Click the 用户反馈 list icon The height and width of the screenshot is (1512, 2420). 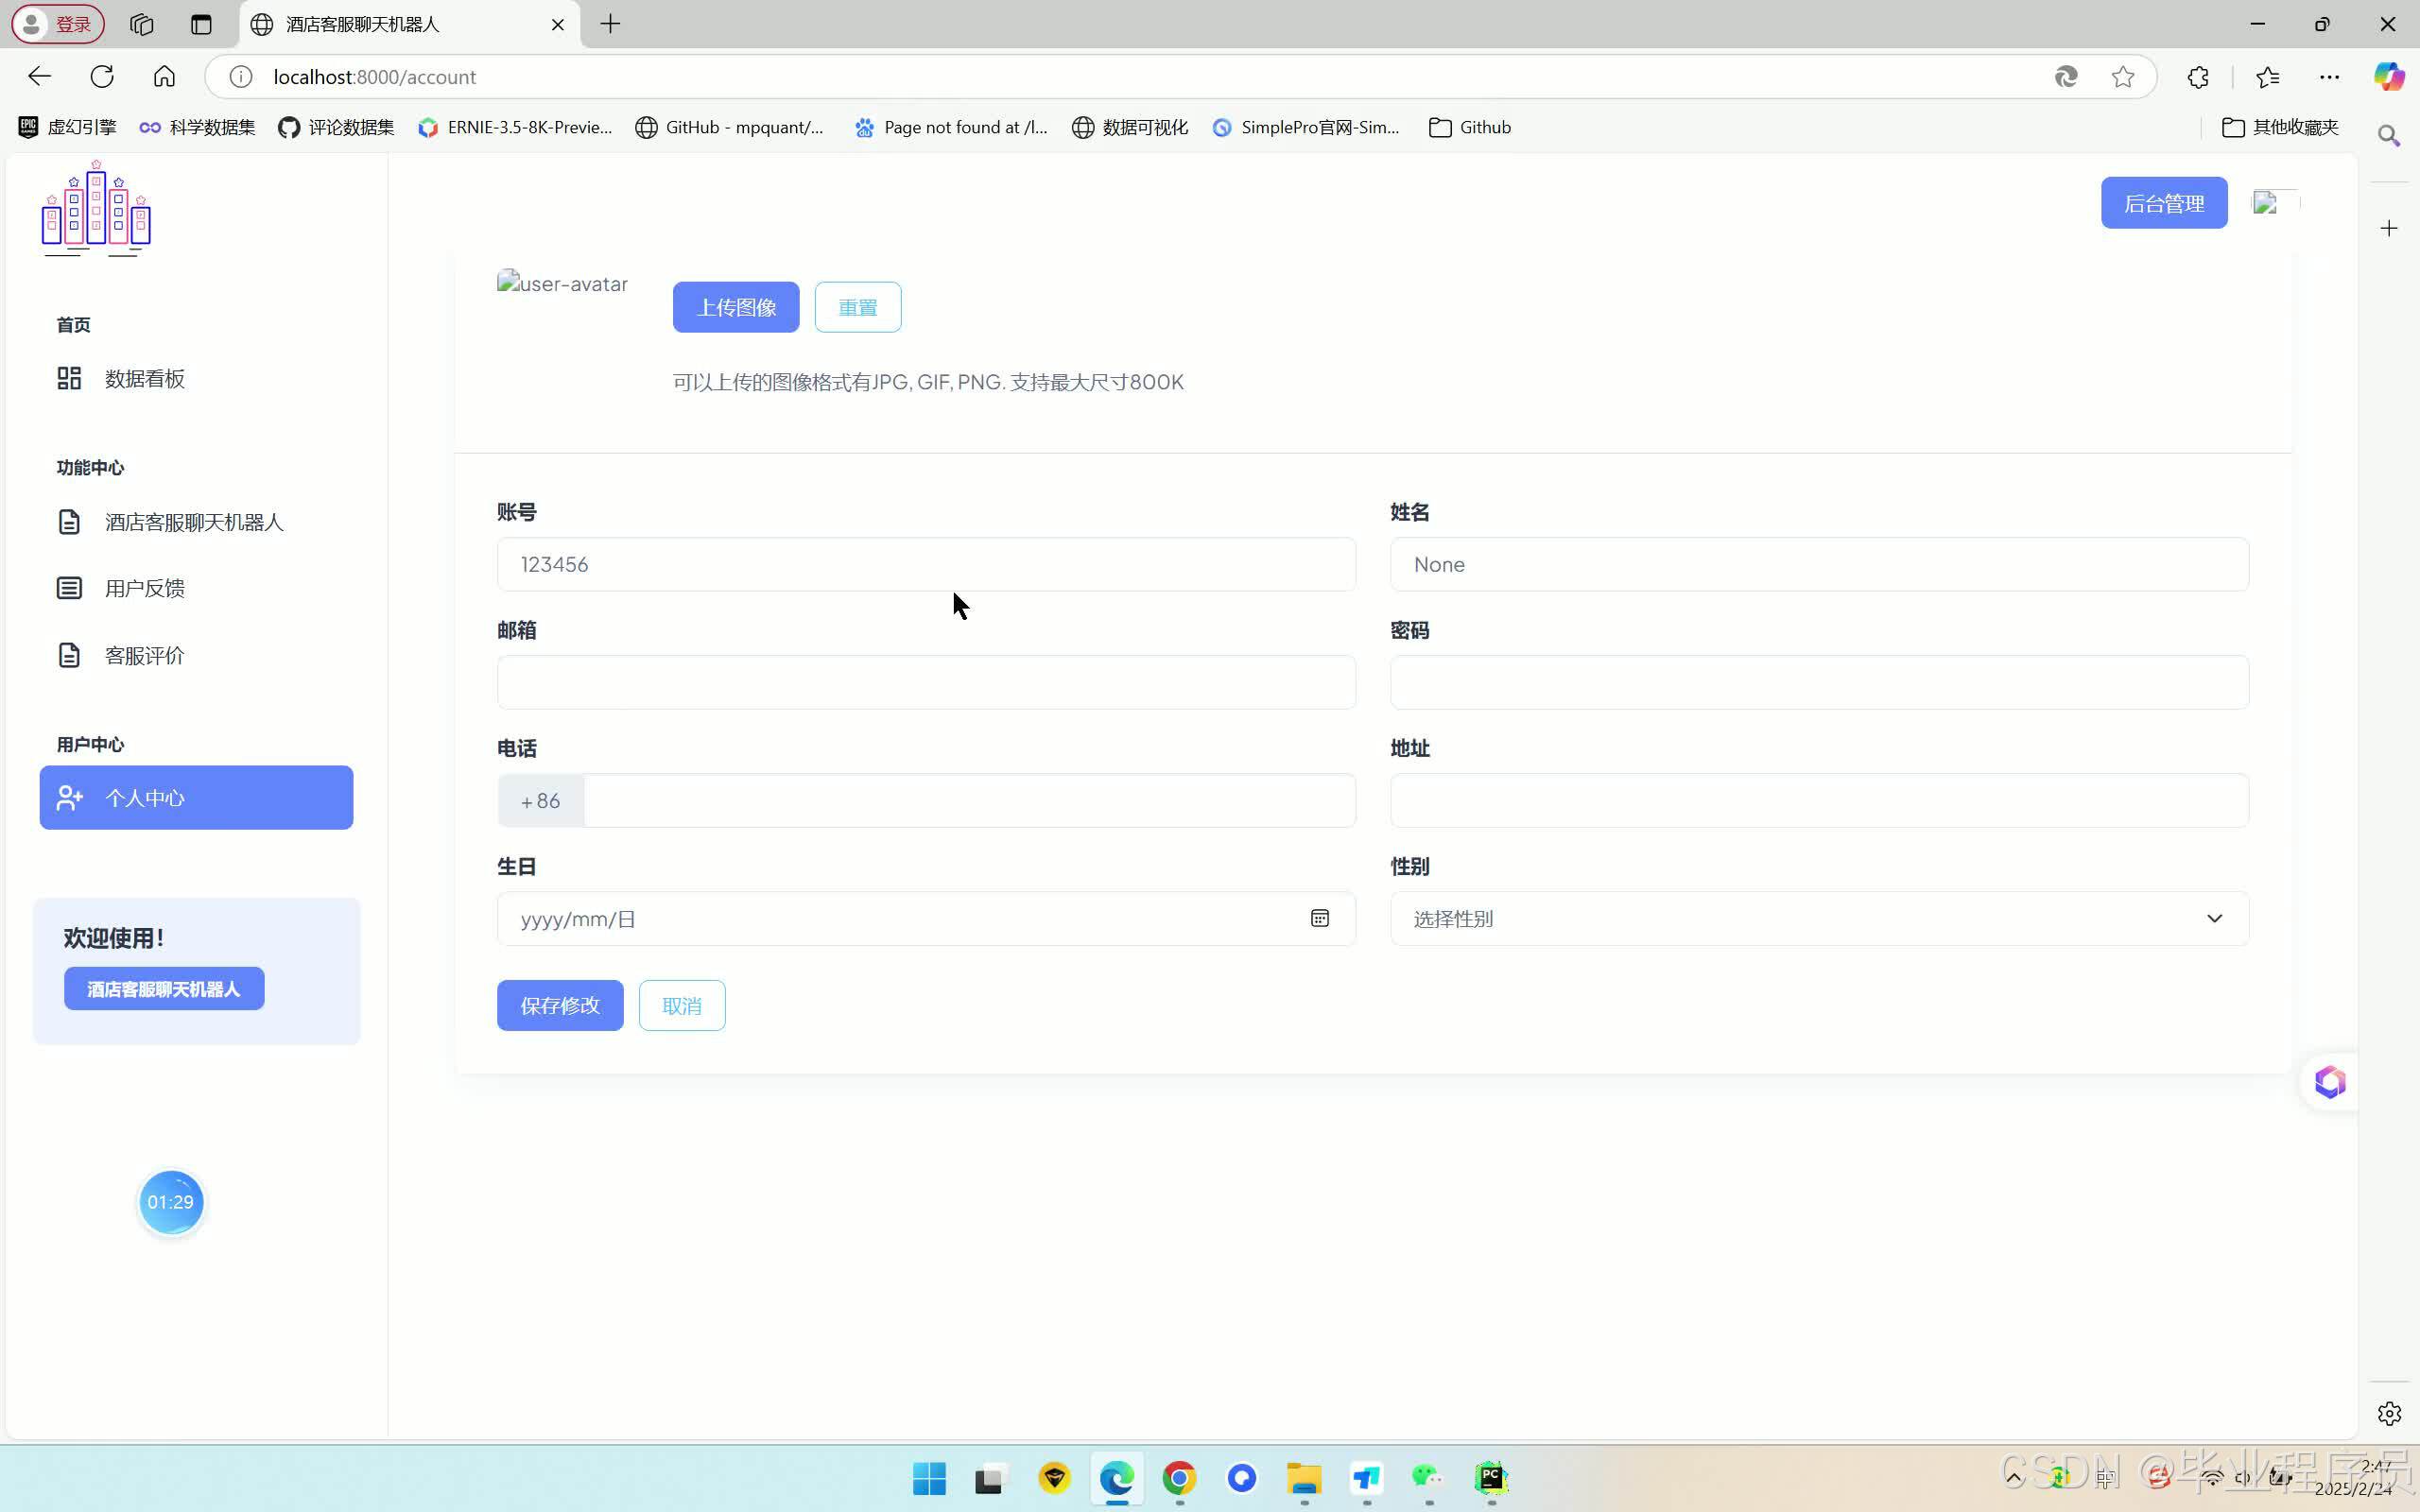click(69, 588)
